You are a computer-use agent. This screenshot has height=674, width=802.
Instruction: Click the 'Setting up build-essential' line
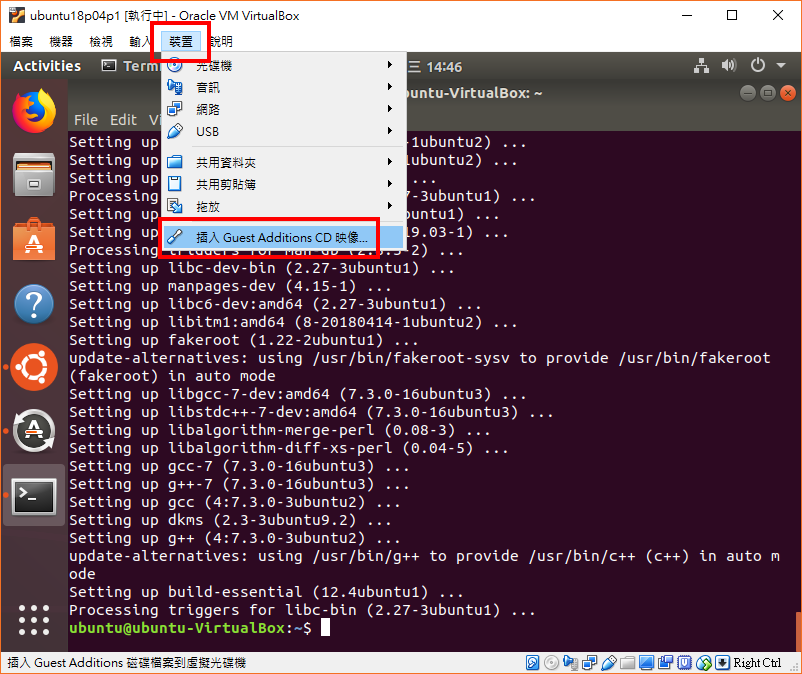(x=266, y=592)
